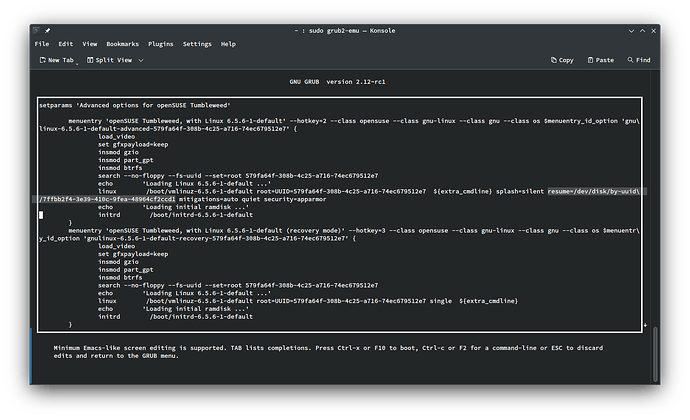Close the Konsole window
The height and width of the screenshot is (420, 690).
click(653, 31)
